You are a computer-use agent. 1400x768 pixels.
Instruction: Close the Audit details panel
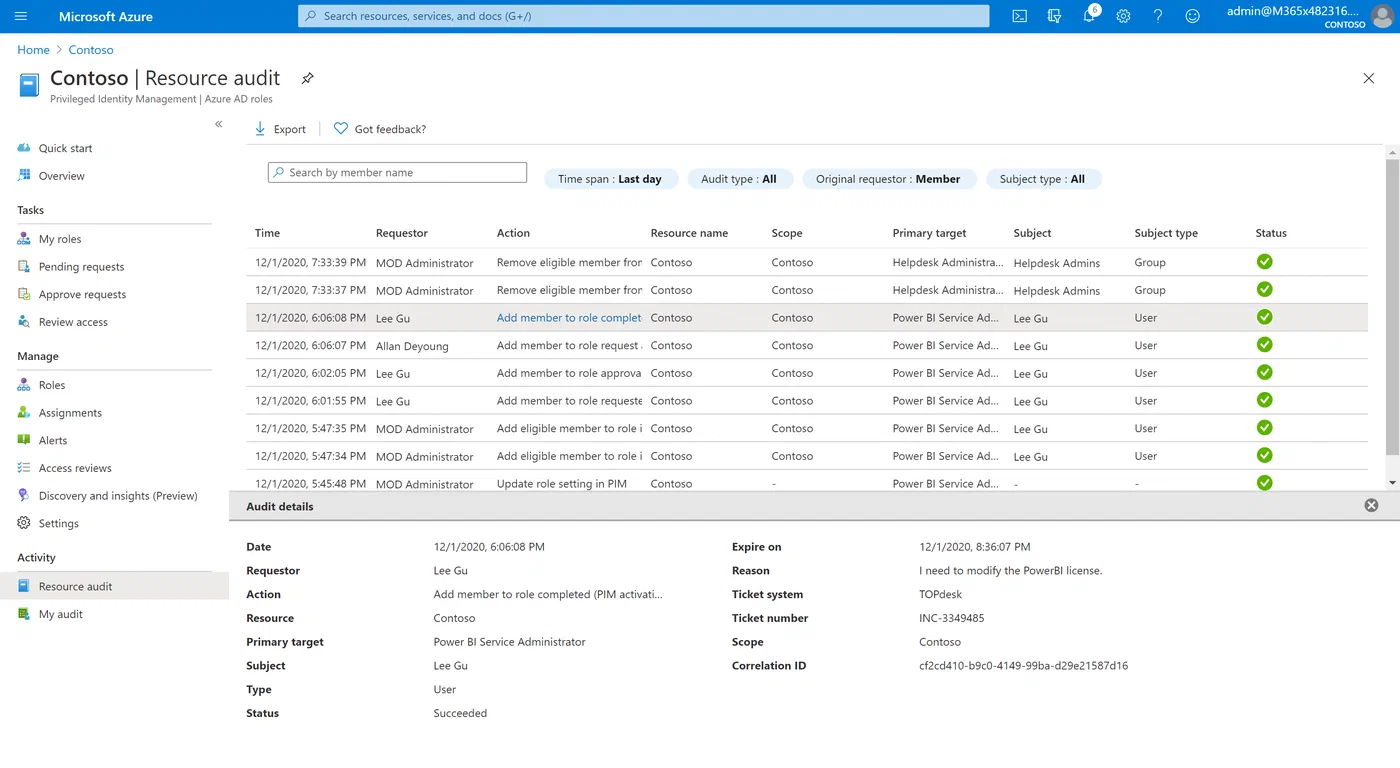1371,505
